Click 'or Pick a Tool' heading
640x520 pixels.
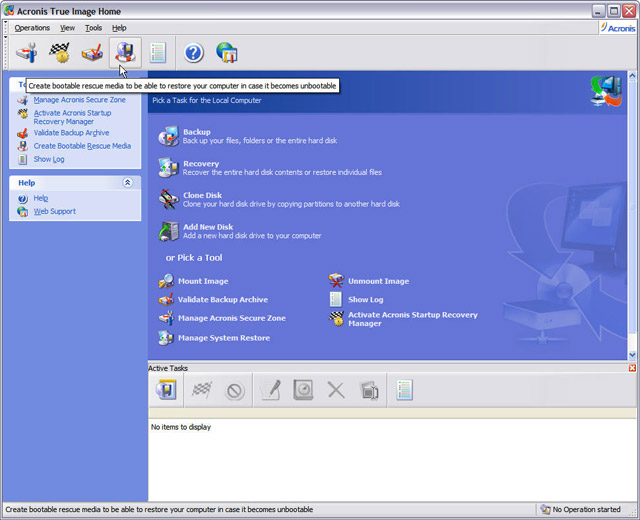[x=194, y=258]
